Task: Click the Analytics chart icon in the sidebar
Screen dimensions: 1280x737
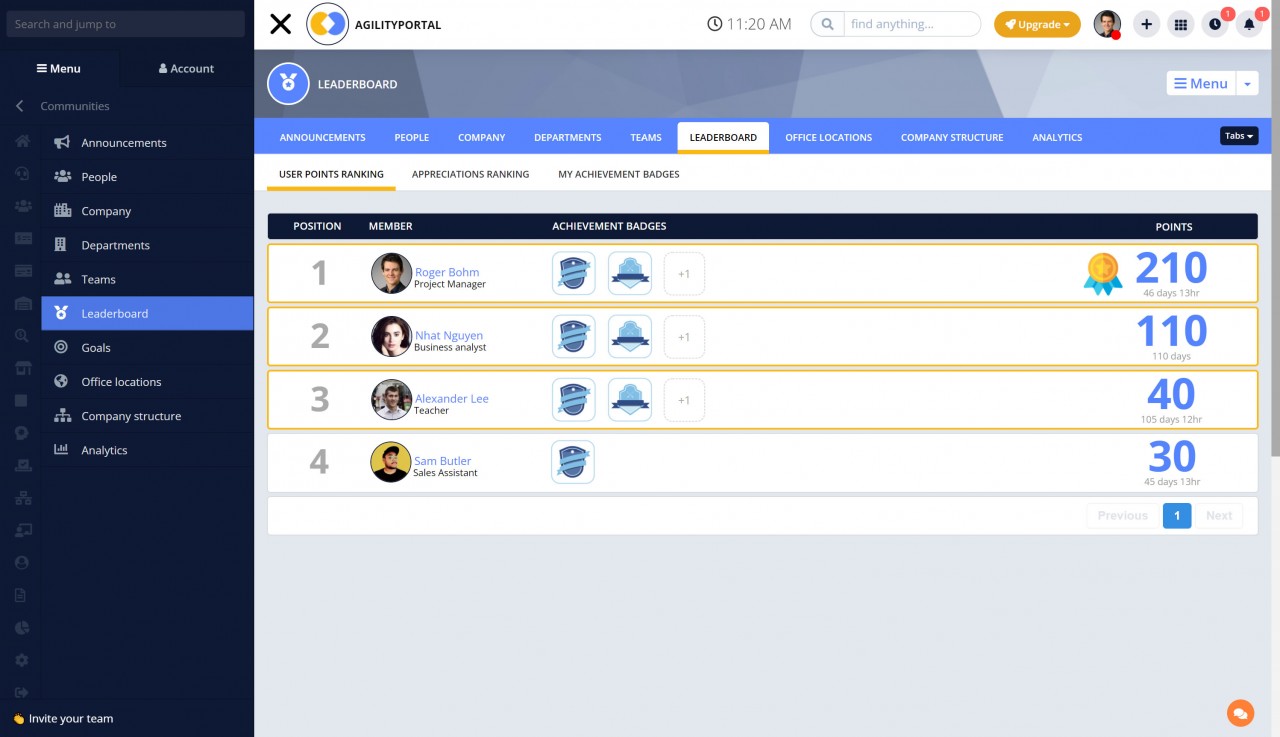Action: tap(62, 450)
